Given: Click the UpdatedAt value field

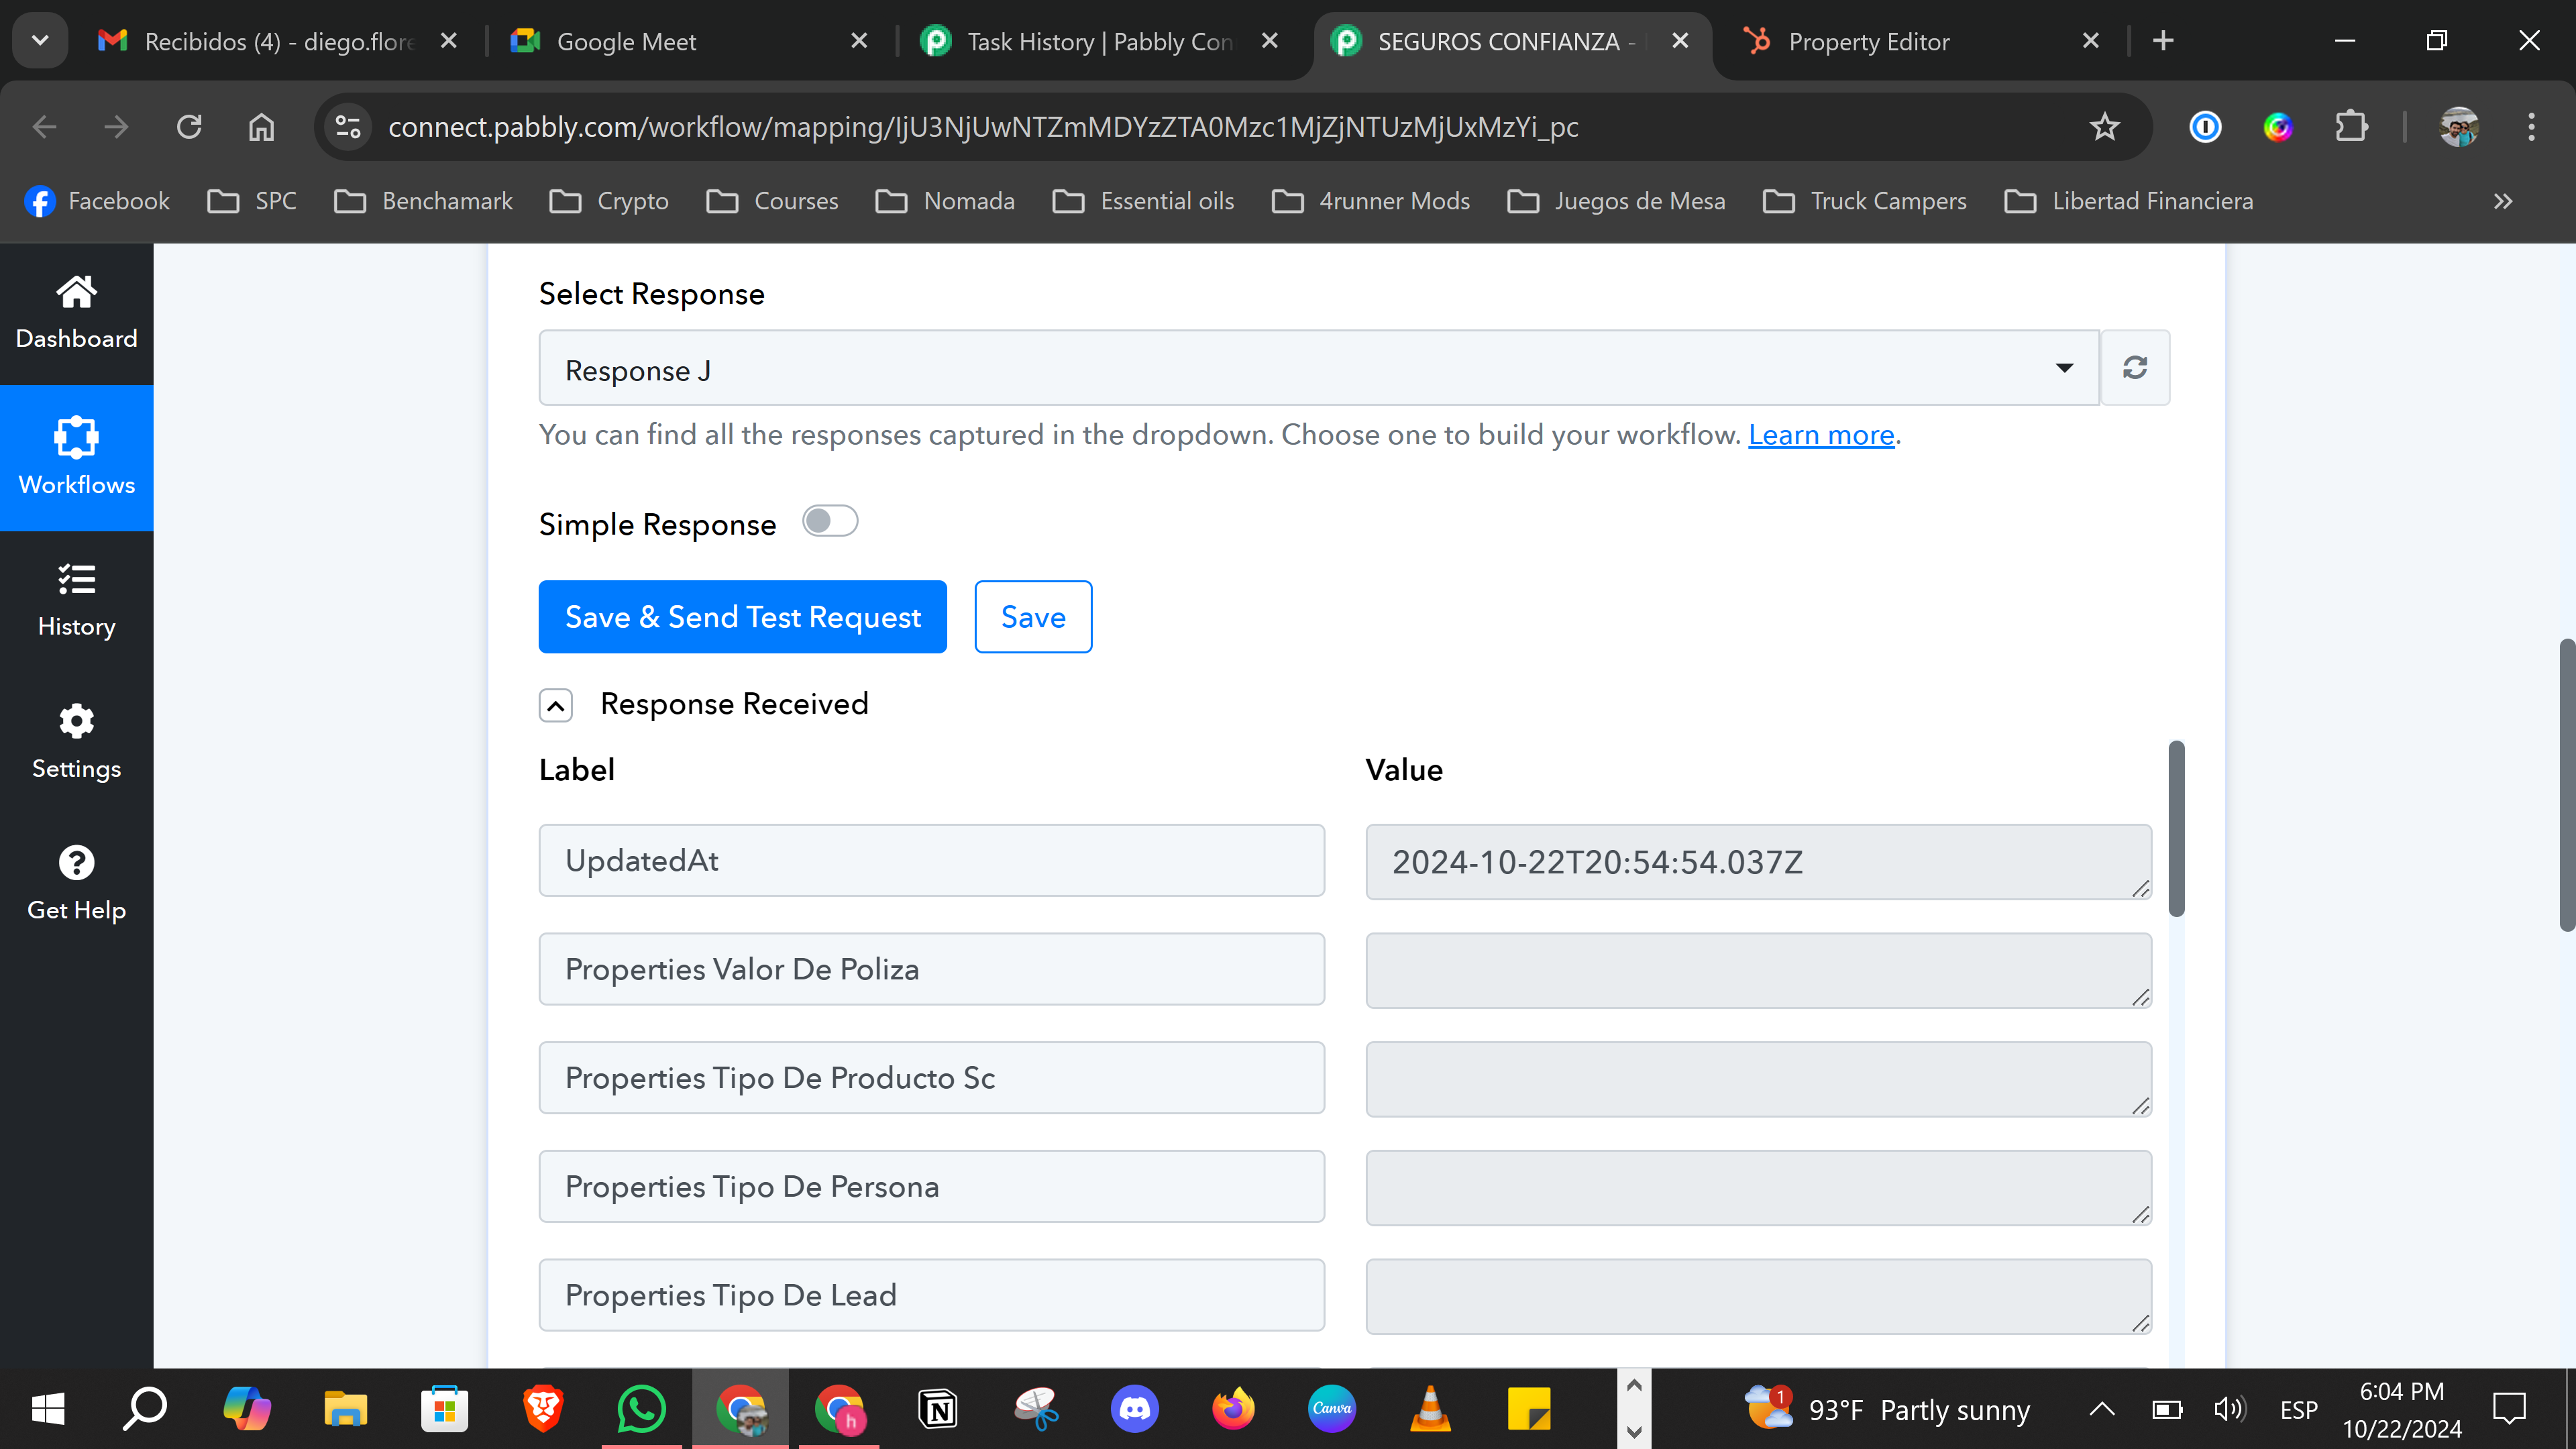Looking at the screenshot, I should [1758, 862].
